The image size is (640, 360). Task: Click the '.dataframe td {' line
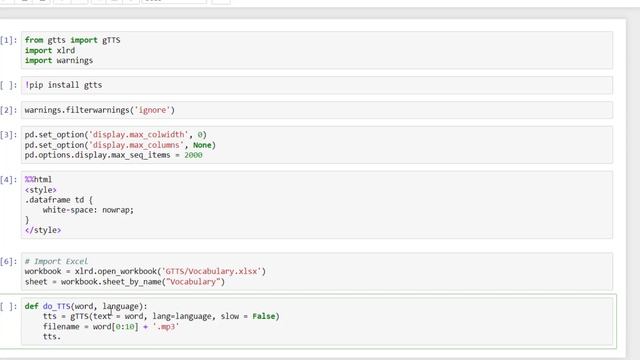tap(59, 200)
